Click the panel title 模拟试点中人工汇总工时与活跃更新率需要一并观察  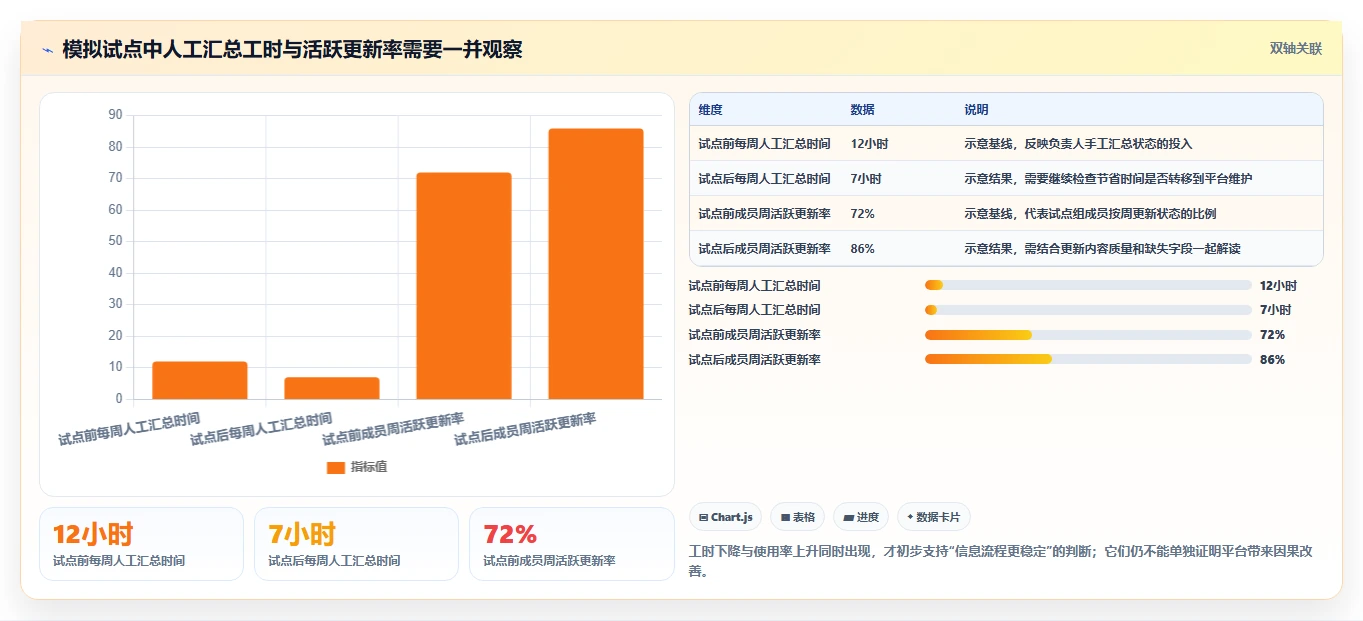292,50
